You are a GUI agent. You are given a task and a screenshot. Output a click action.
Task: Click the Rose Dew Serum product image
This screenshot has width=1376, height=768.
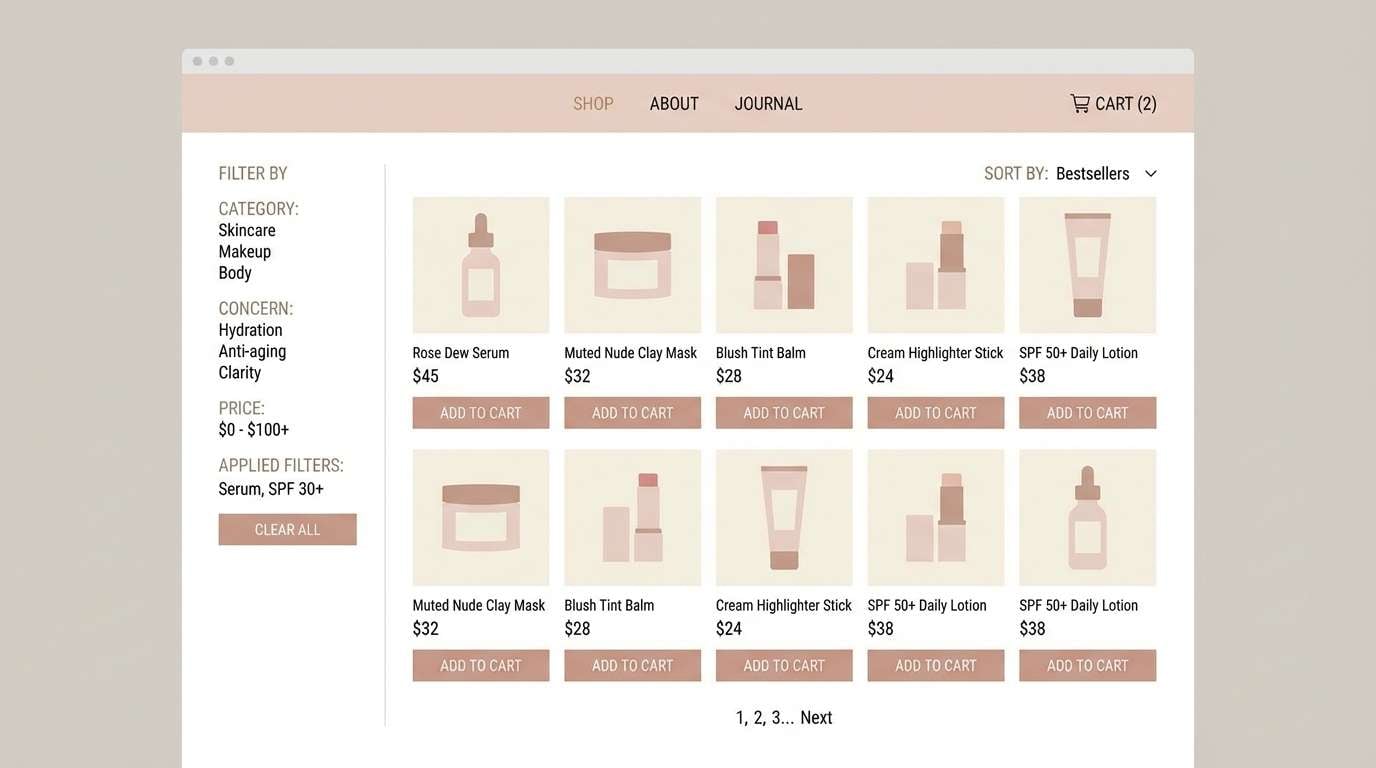[481, 264]
